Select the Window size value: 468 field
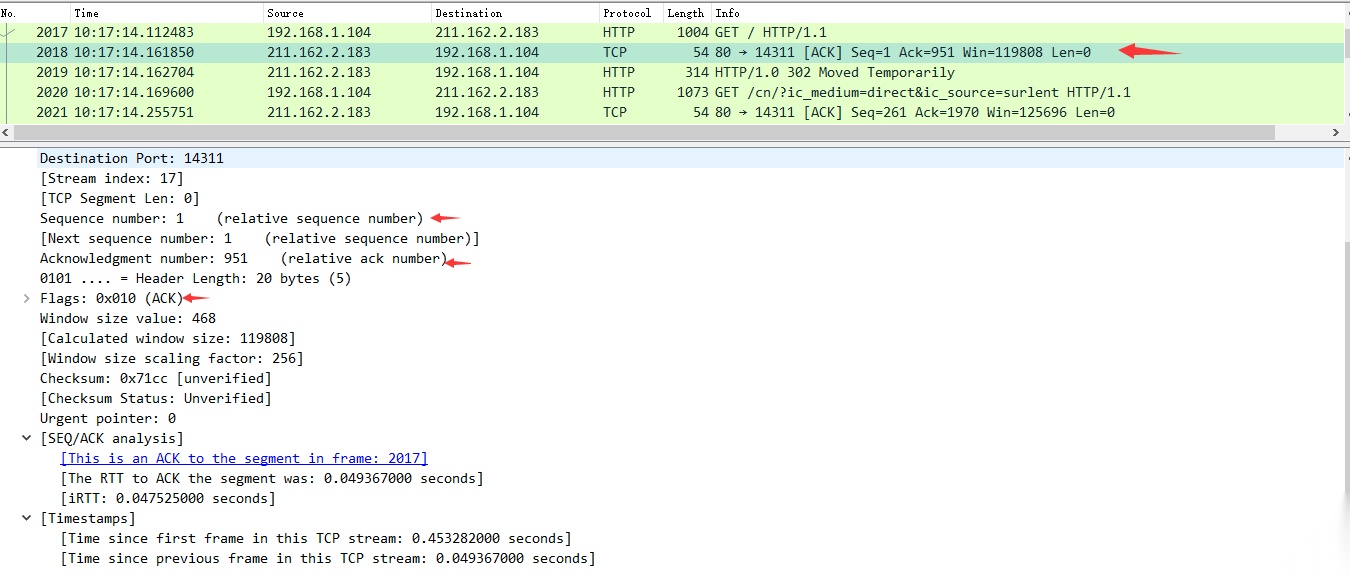1350x578 pixels. 128,318
